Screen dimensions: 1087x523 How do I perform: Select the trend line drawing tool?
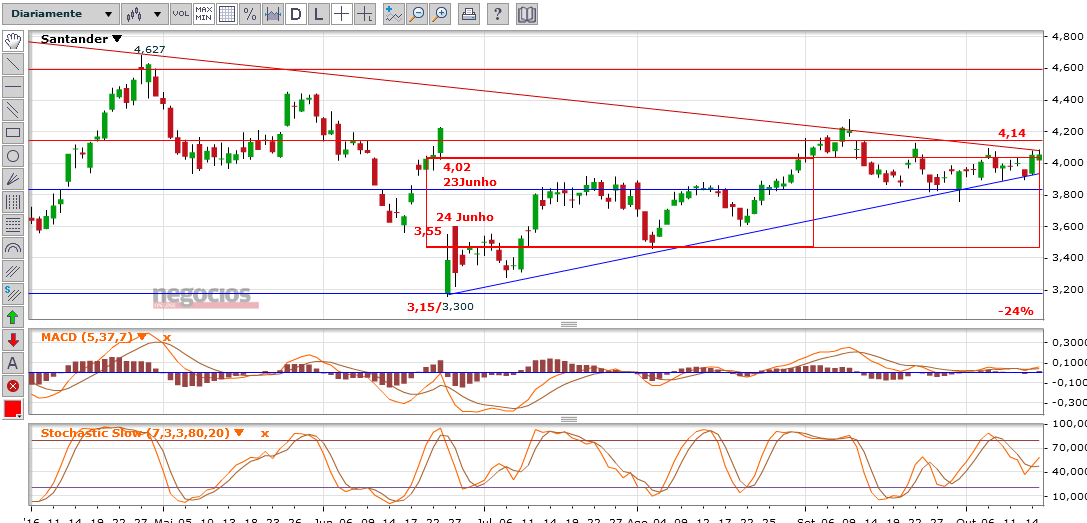(x=13, y=63)
